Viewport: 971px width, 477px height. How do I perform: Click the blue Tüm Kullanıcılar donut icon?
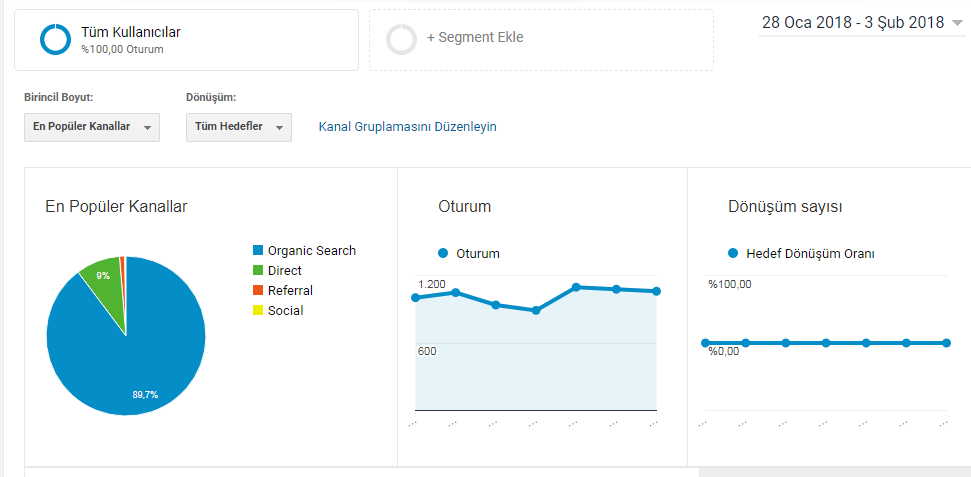(x=56, y=39)
